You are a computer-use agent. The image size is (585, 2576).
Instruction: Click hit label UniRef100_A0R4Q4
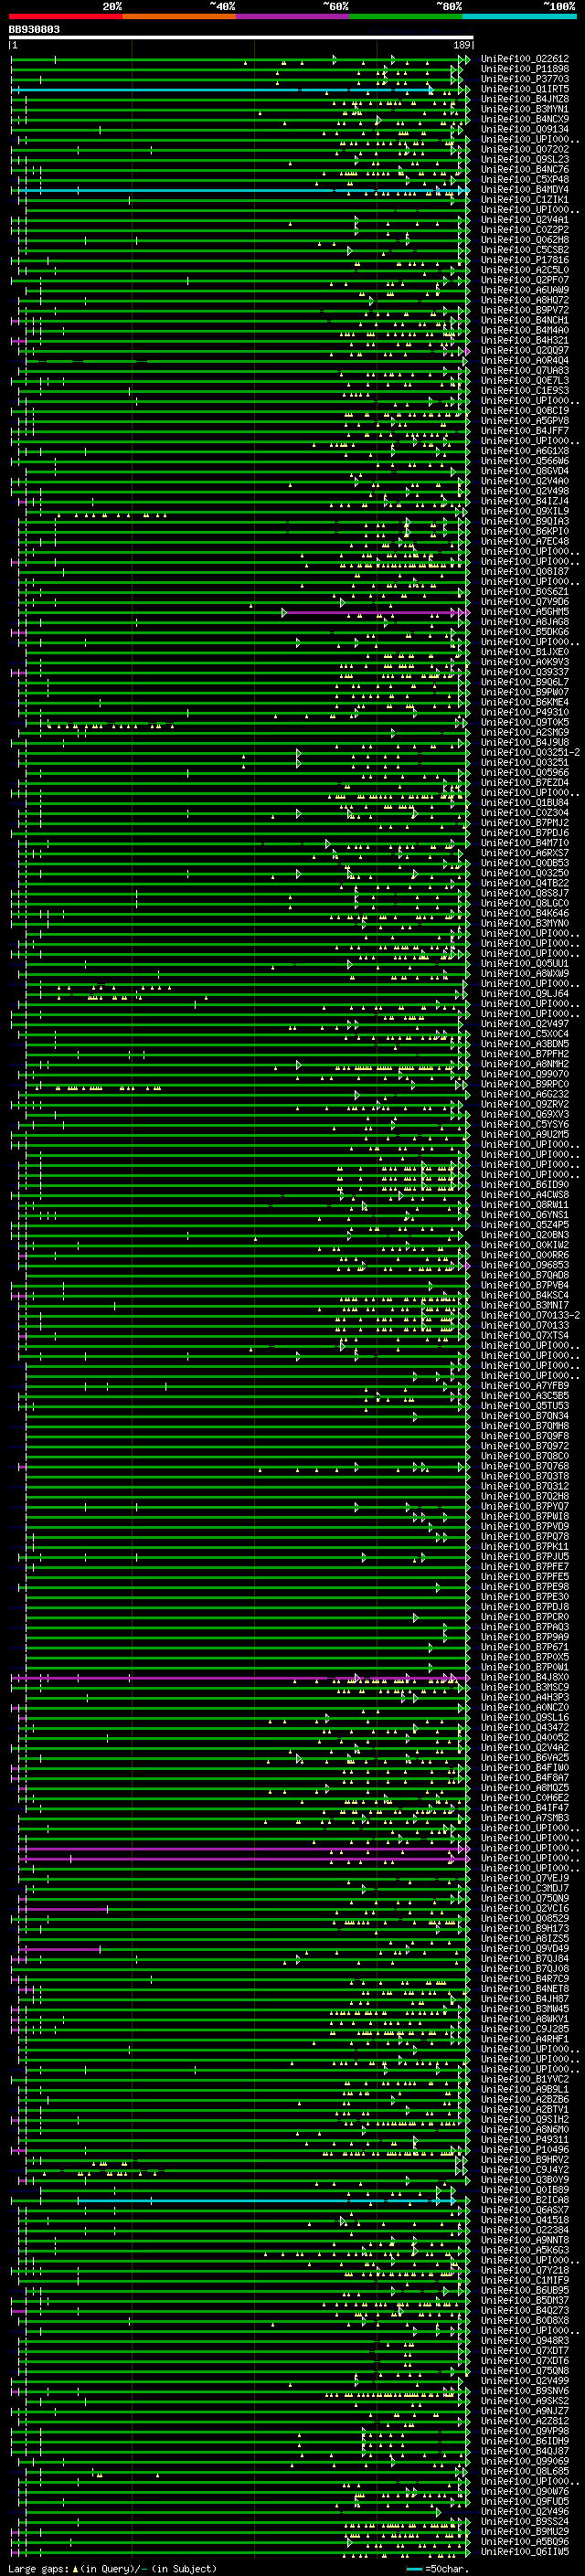525,360
